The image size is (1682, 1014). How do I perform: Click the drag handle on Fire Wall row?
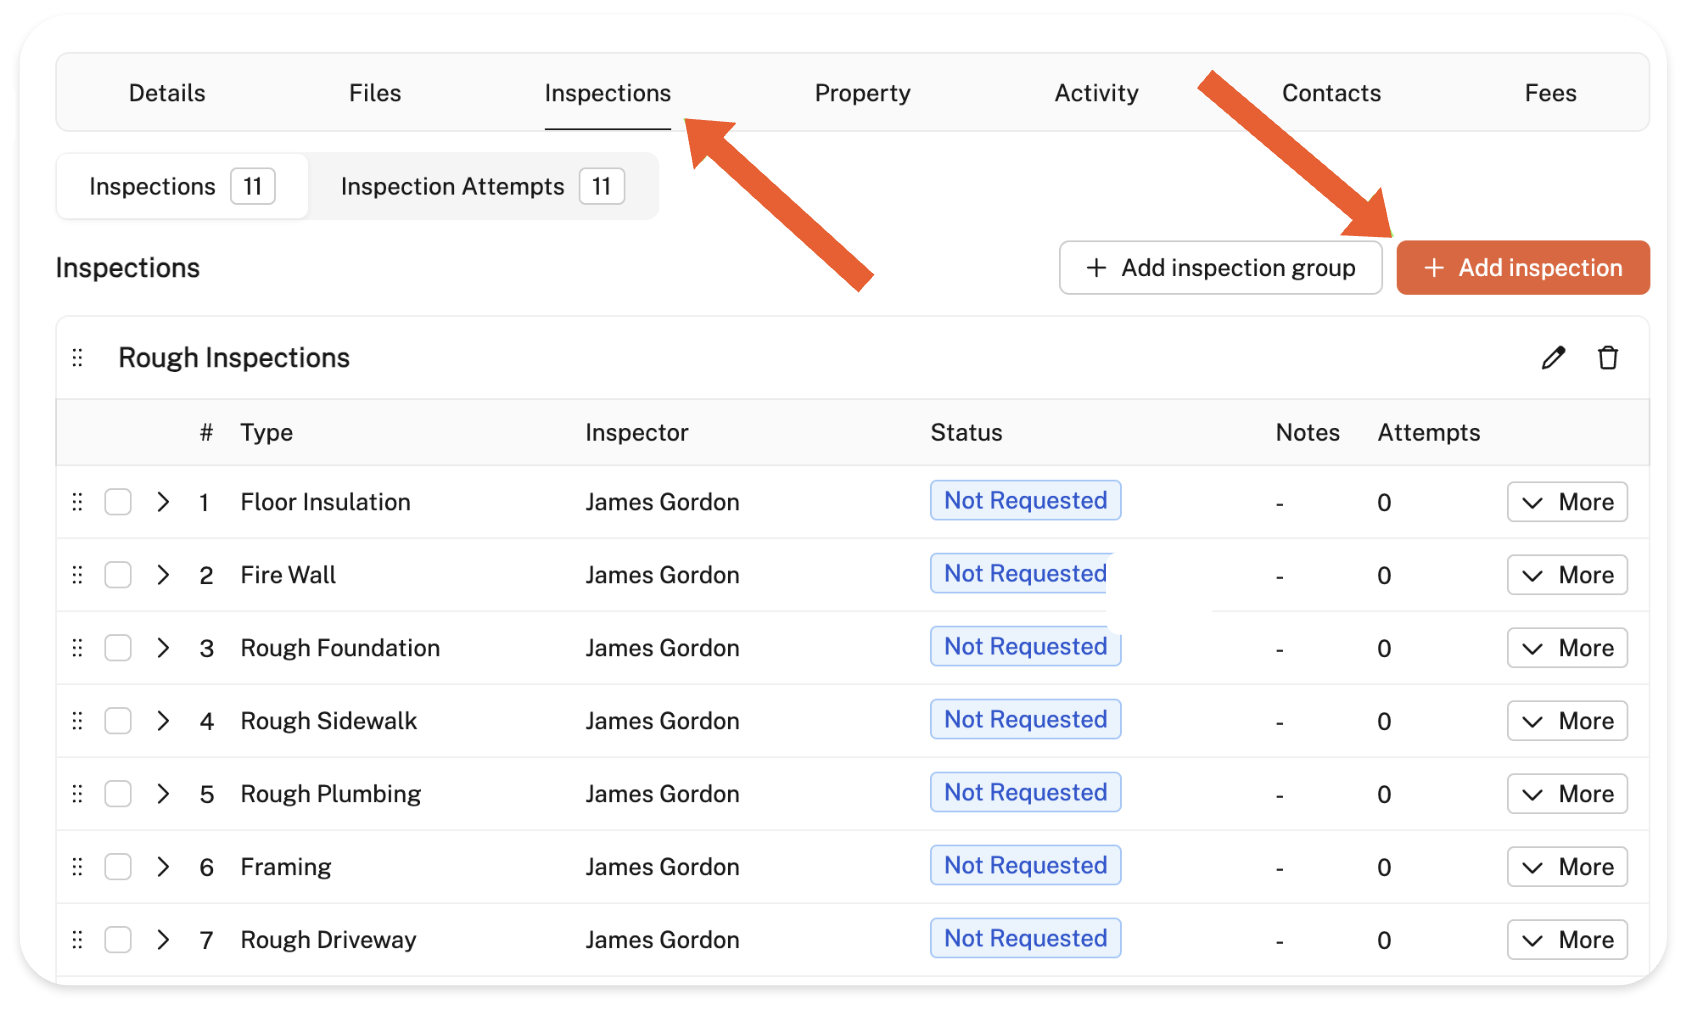point(78,575)
